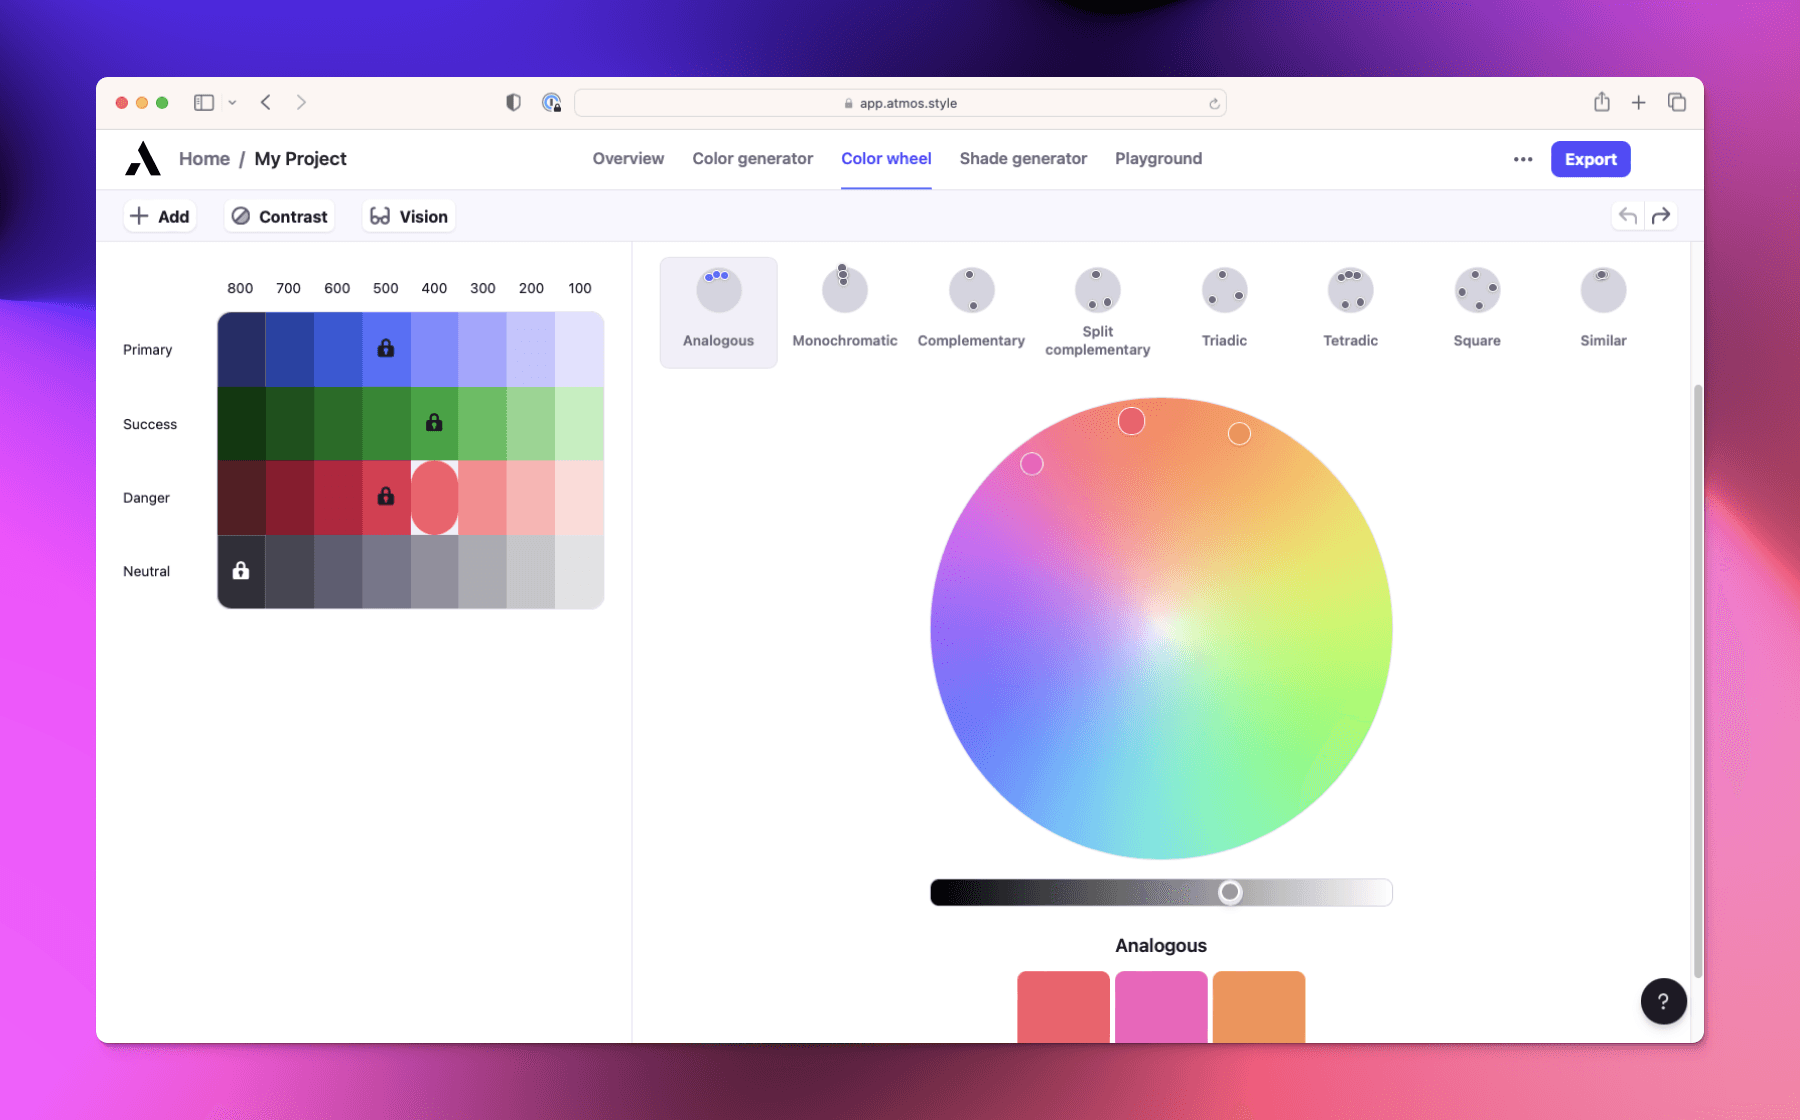Click the Export button

[x=1590, y=159]
